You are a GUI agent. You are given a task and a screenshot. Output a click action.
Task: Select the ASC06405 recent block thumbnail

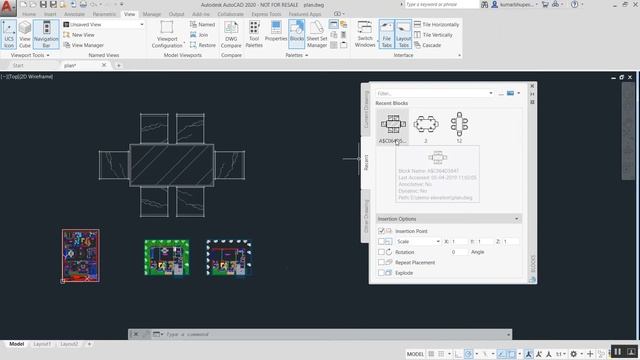[x=393, y=127]
